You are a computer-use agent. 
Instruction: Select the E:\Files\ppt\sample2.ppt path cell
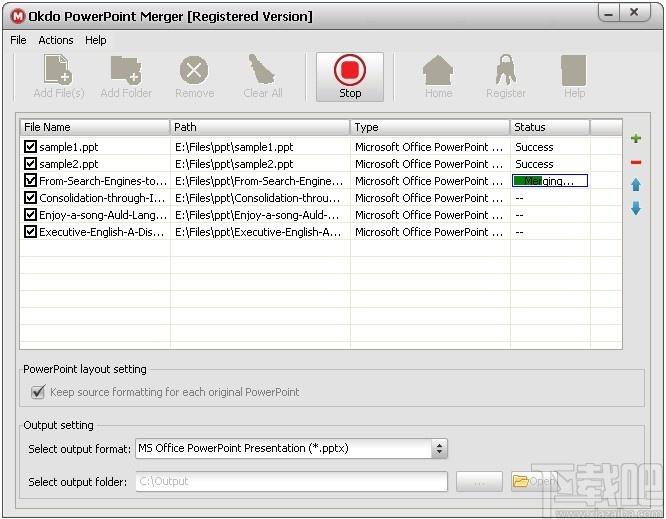coord(234,164)
